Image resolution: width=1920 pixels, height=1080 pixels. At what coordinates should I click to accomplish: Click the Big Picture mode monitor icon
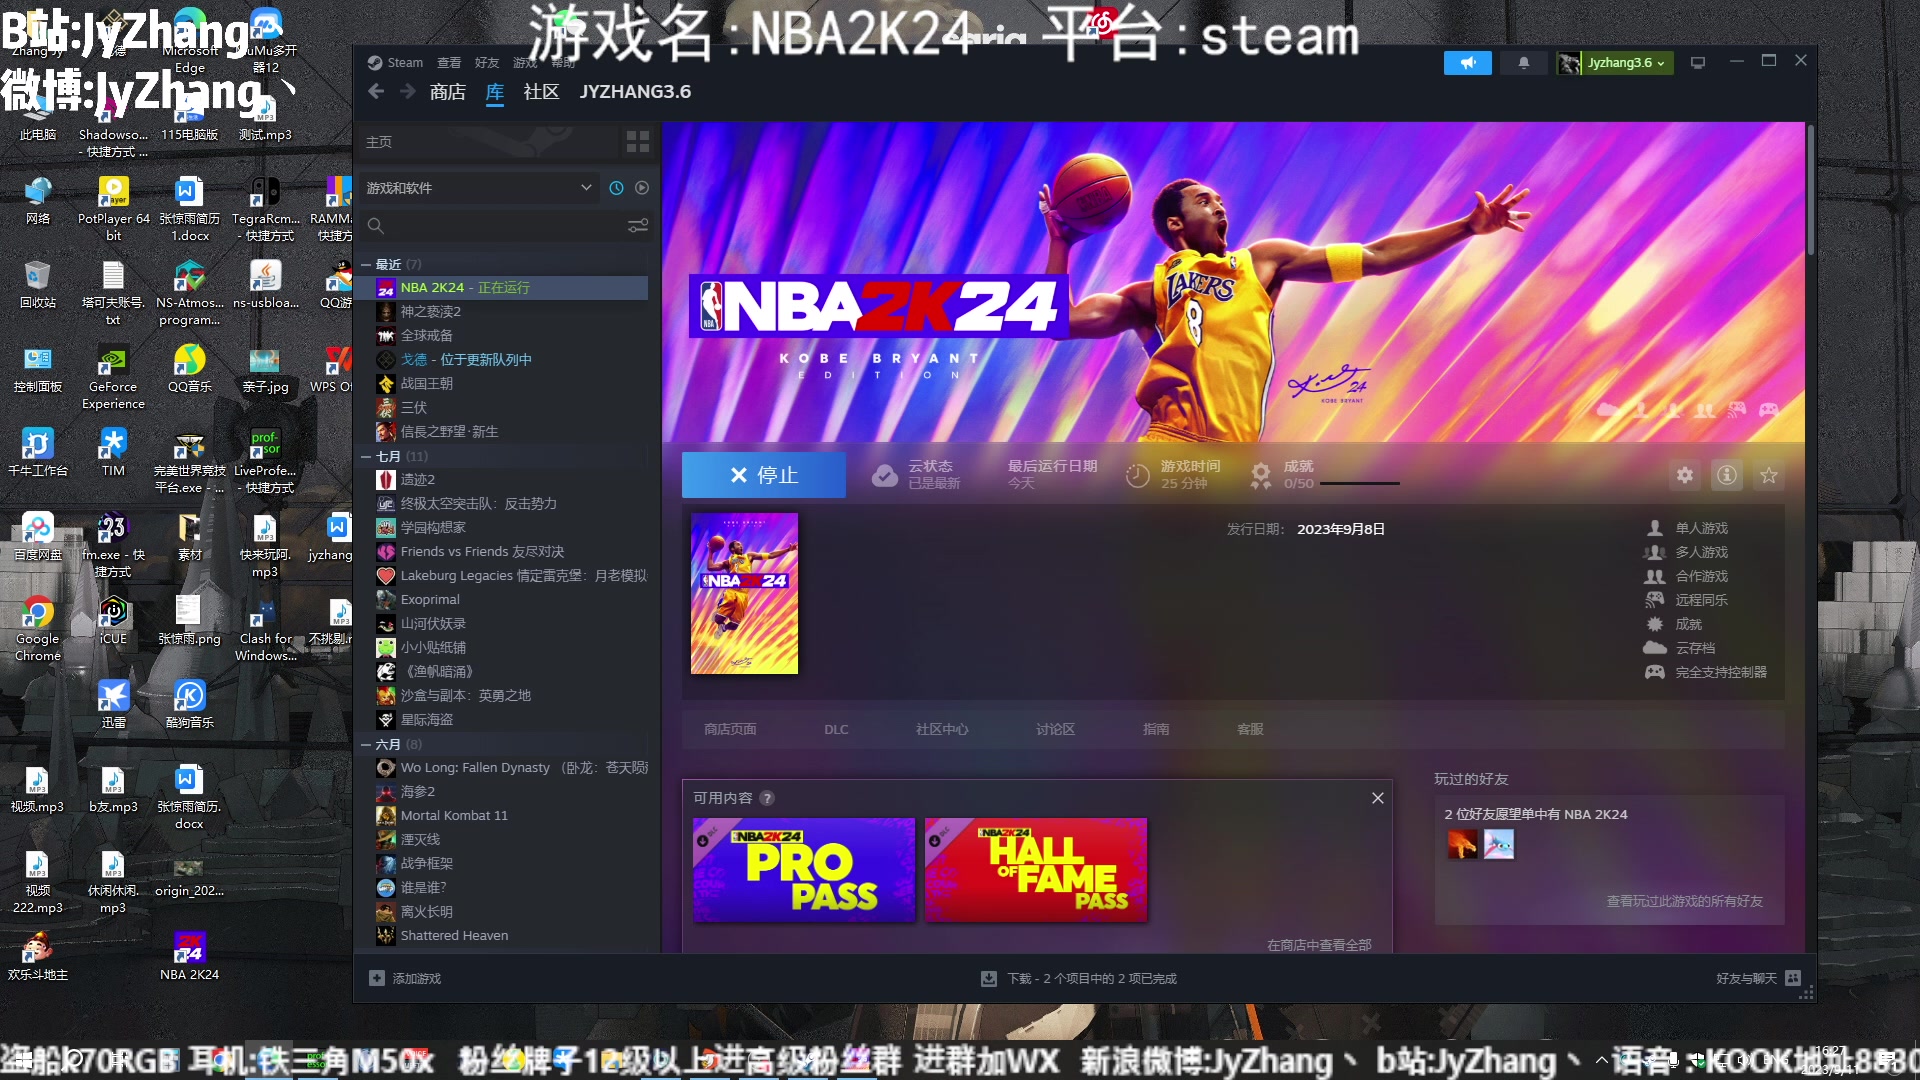pos(1697,63)
